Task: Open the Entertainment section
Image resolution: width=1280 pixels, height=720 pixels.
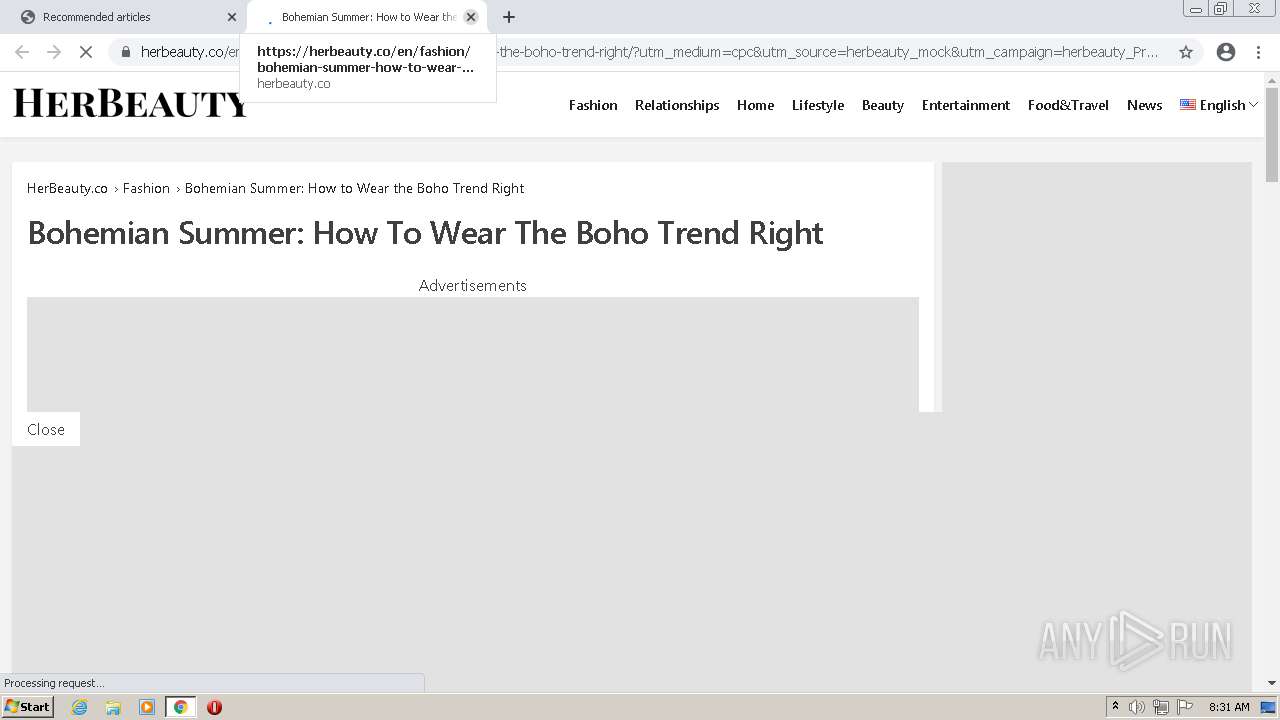Action: tap(966, 105)
